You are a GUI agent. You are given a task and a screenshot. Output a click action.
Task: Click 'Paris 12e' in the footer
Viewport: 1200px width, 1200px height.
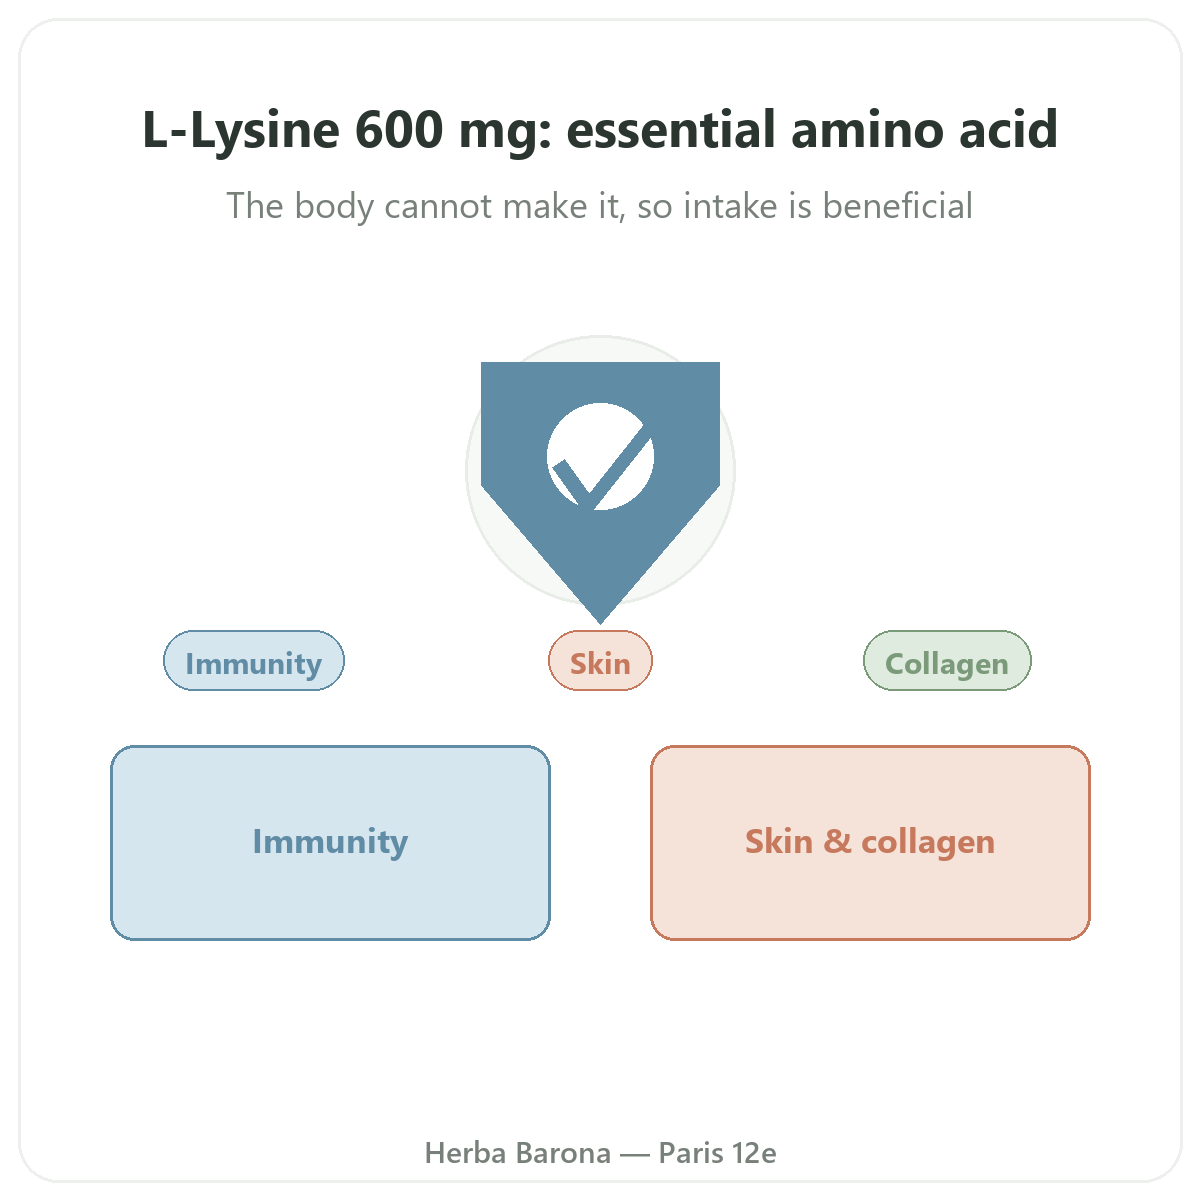[x=717, y=1153]
